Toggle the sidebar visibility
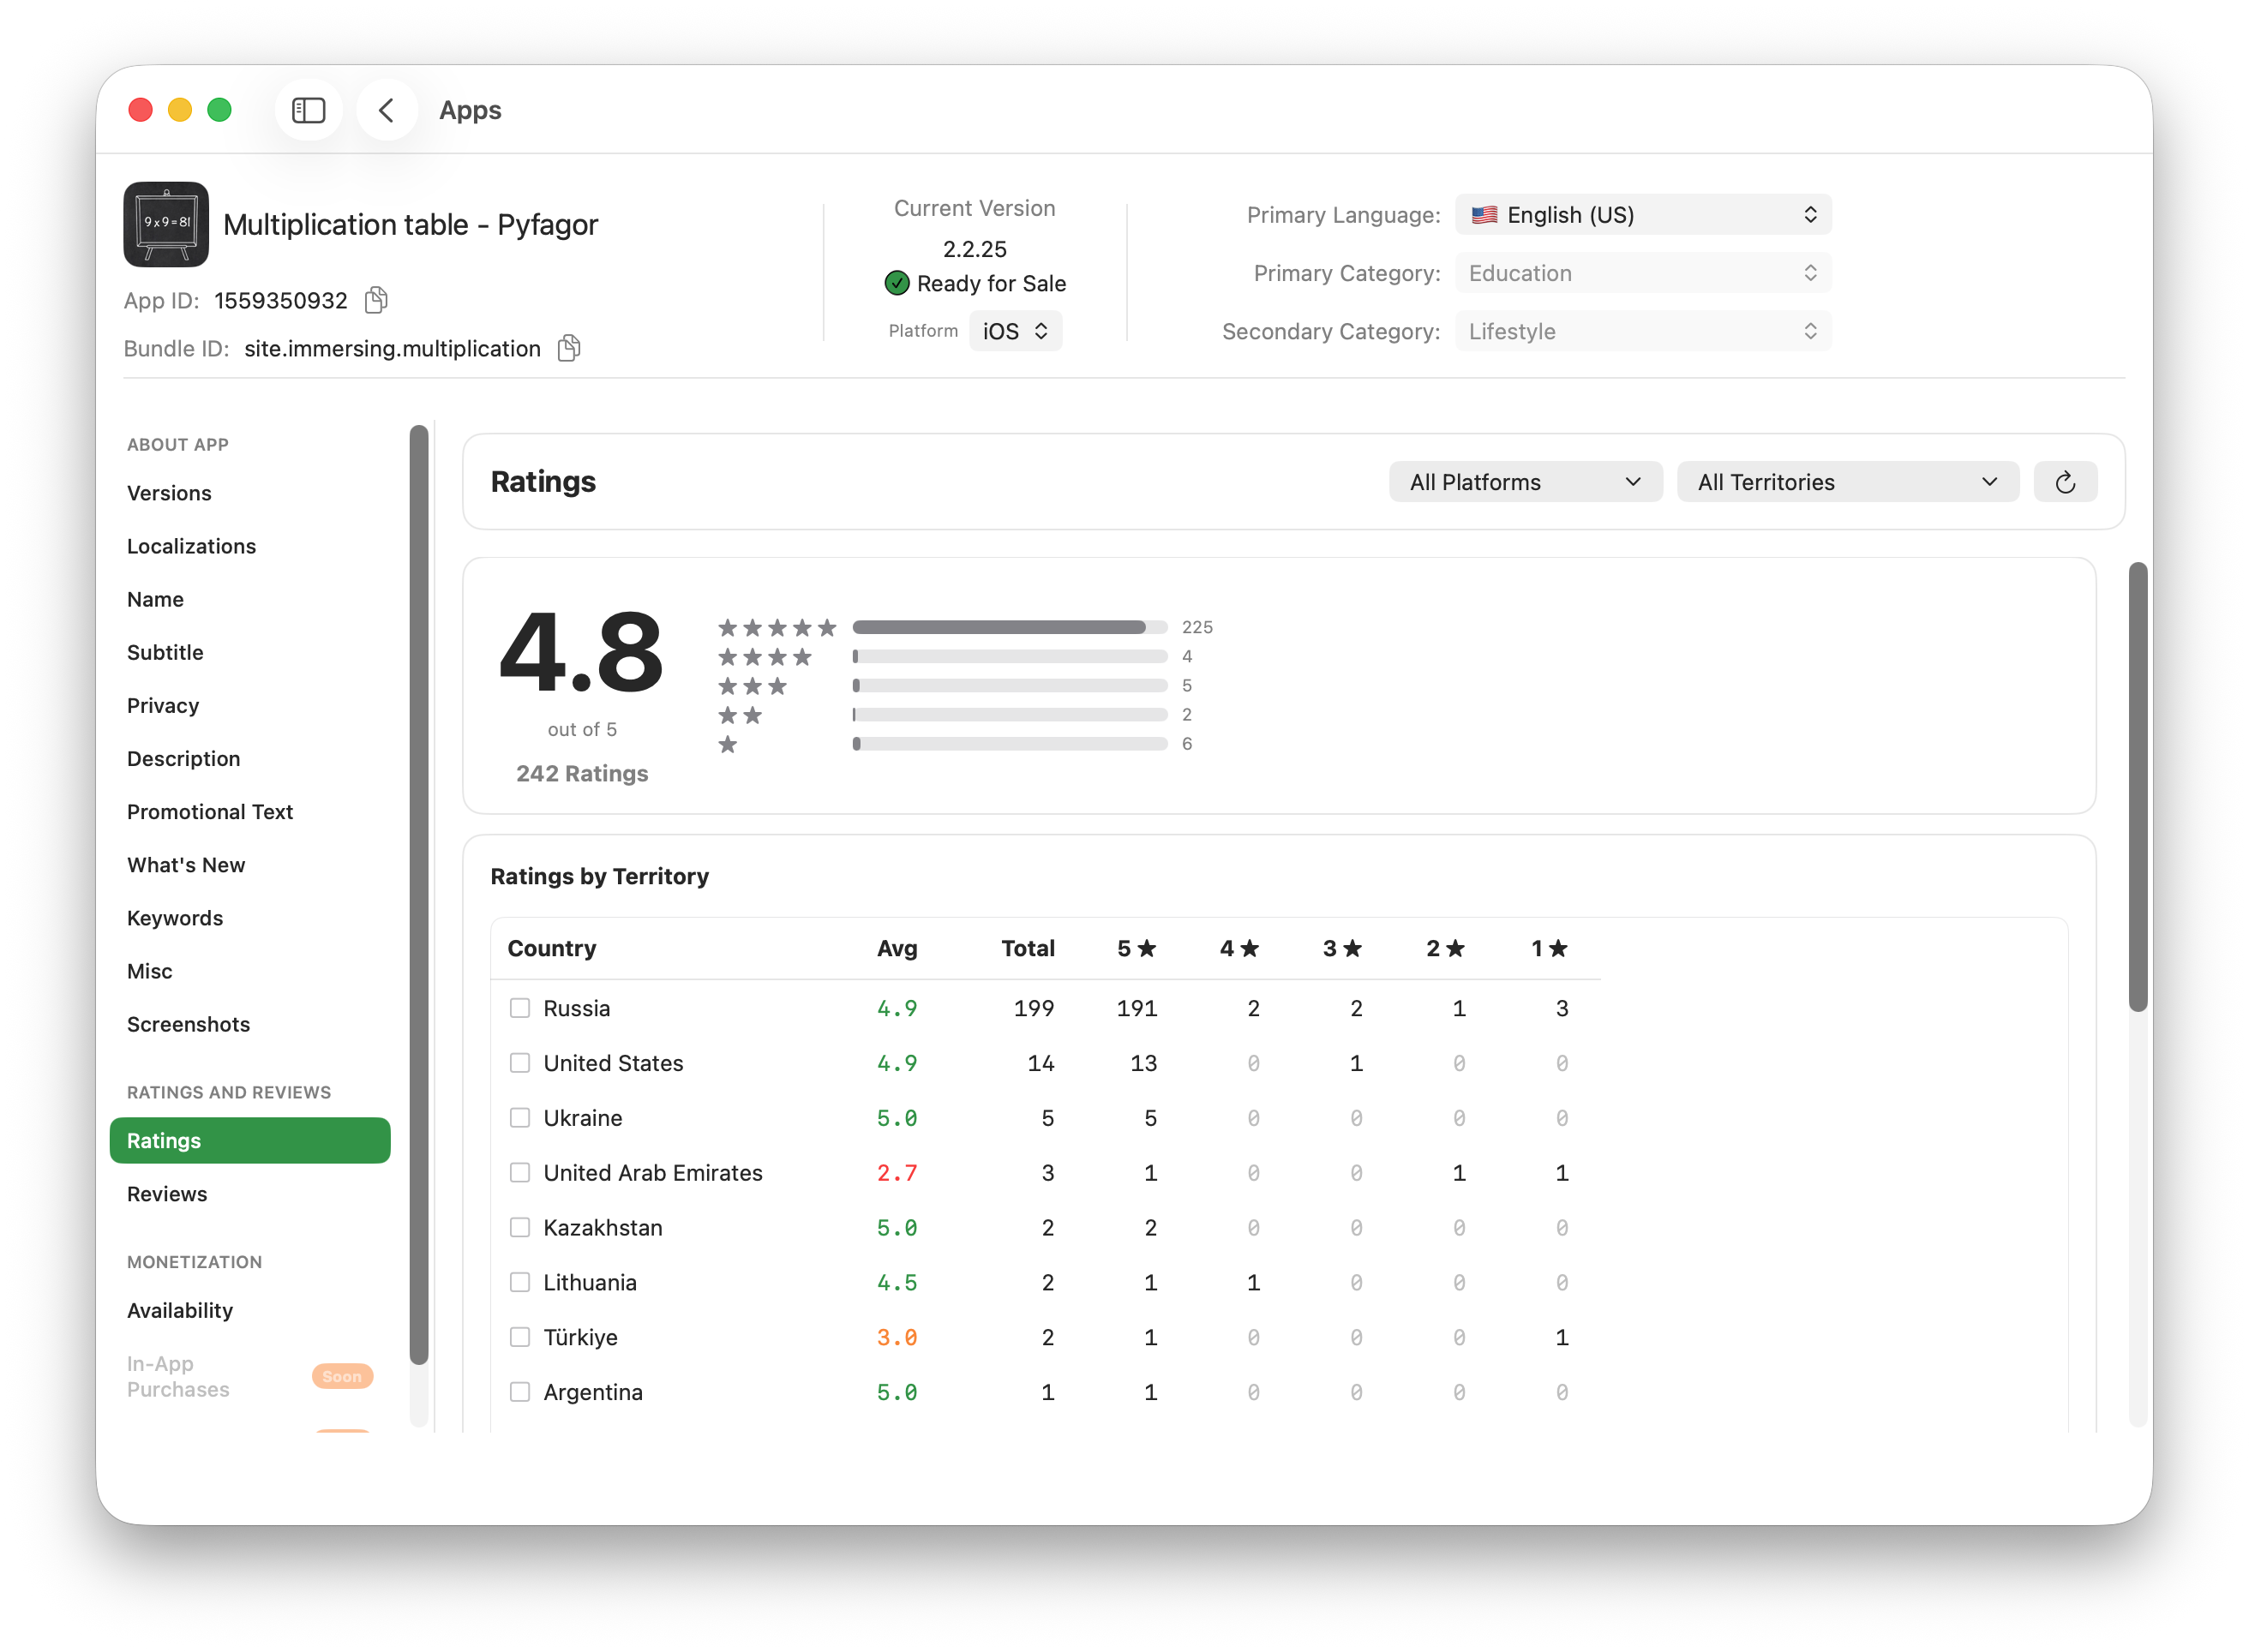This screenshot has height=1652, width=2249. pyautogui.click(x=308, y=110)
